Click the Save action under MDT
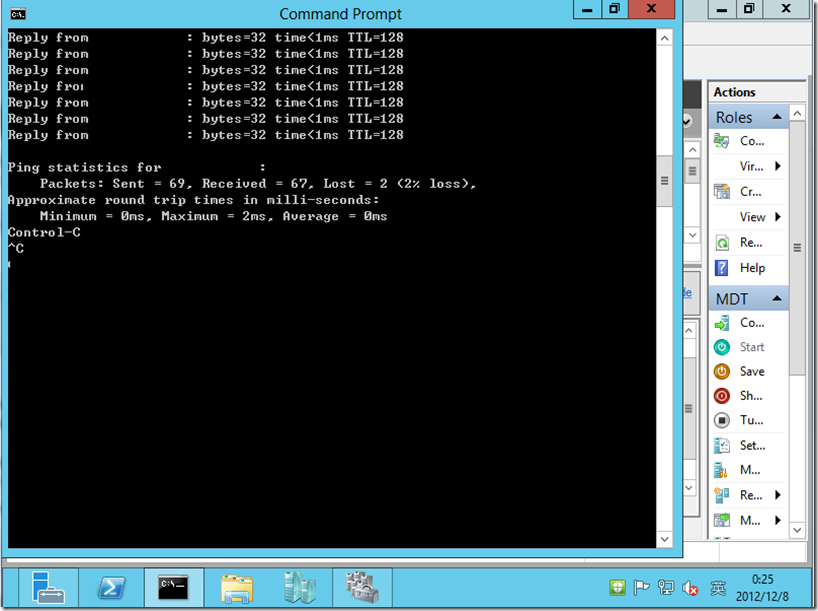 click(x=750, y=372)
